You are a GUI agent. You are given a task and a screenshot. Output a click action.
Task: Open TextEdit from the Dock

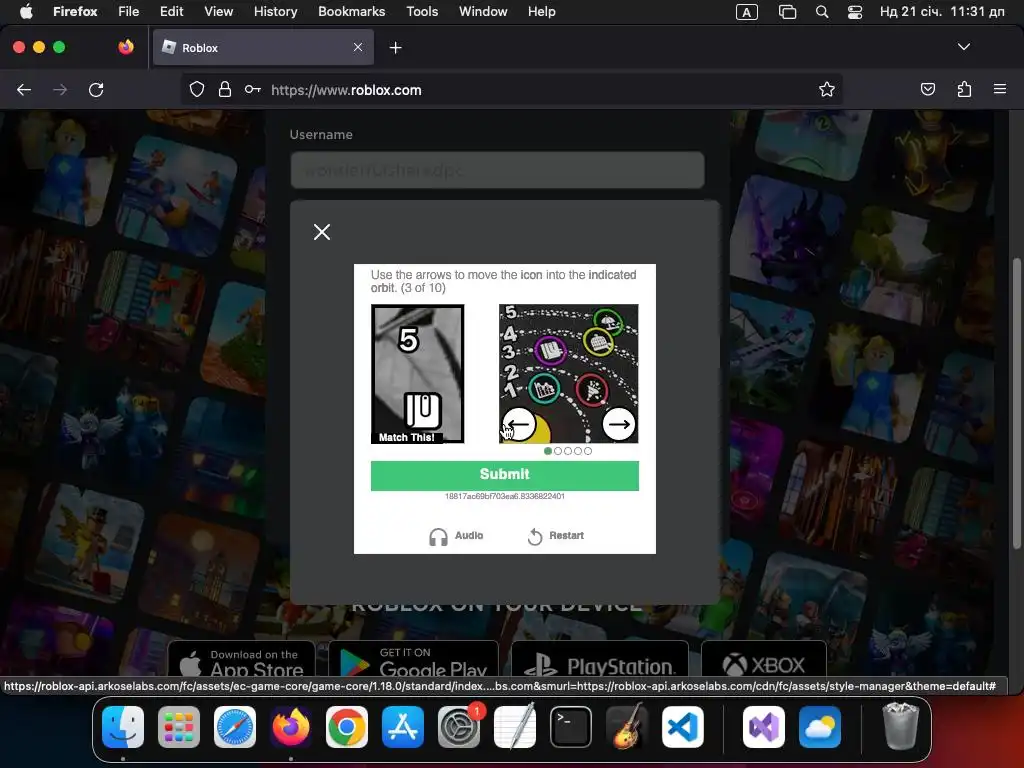(x=515, y=727)
